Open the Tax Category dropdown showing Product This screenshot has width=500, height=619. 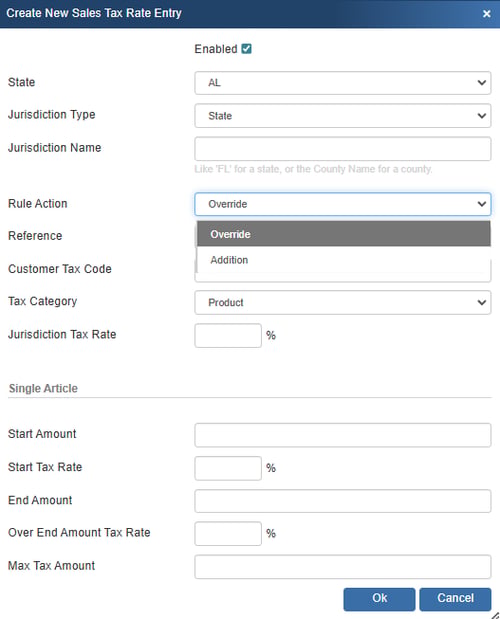pyautogui.click(x=343, y=303)
